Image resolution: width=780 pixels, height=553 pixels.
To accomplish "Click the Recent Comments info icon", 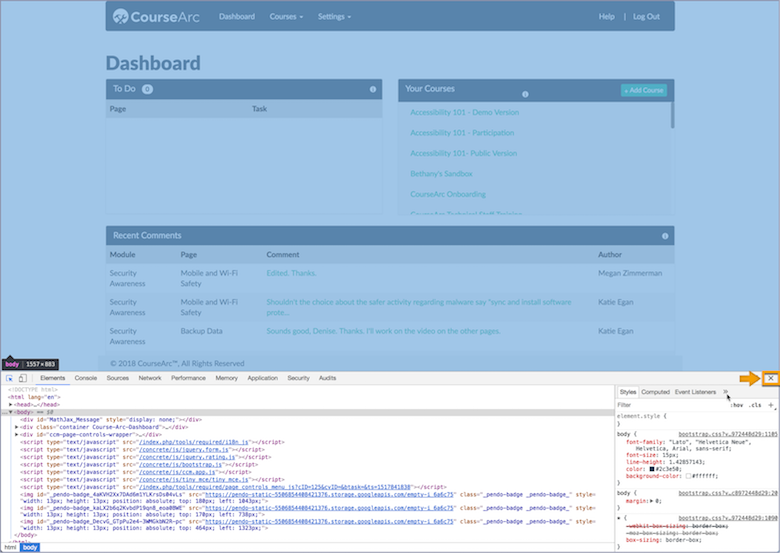I will (665, 236).
